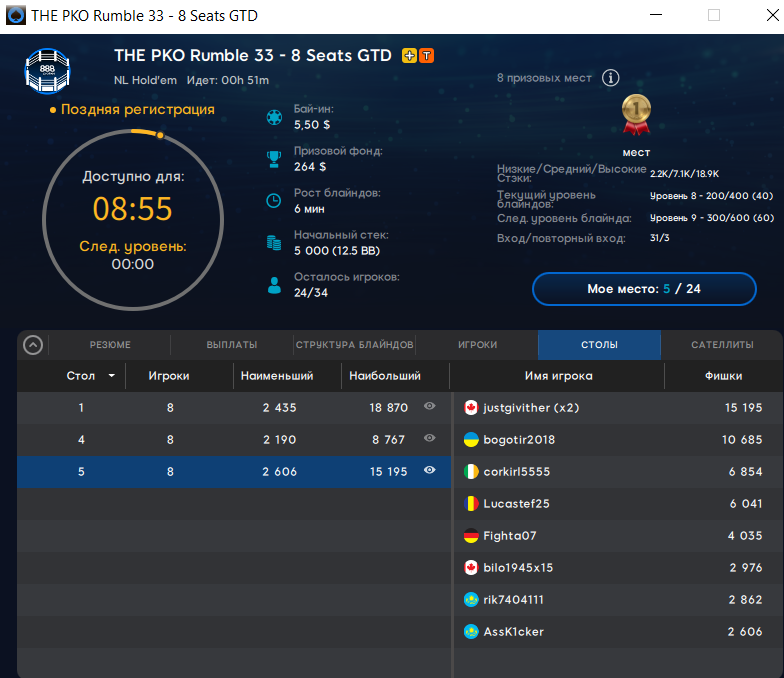
Task: Click the orange T turbo badge
Action: click(x=426, y=56)
